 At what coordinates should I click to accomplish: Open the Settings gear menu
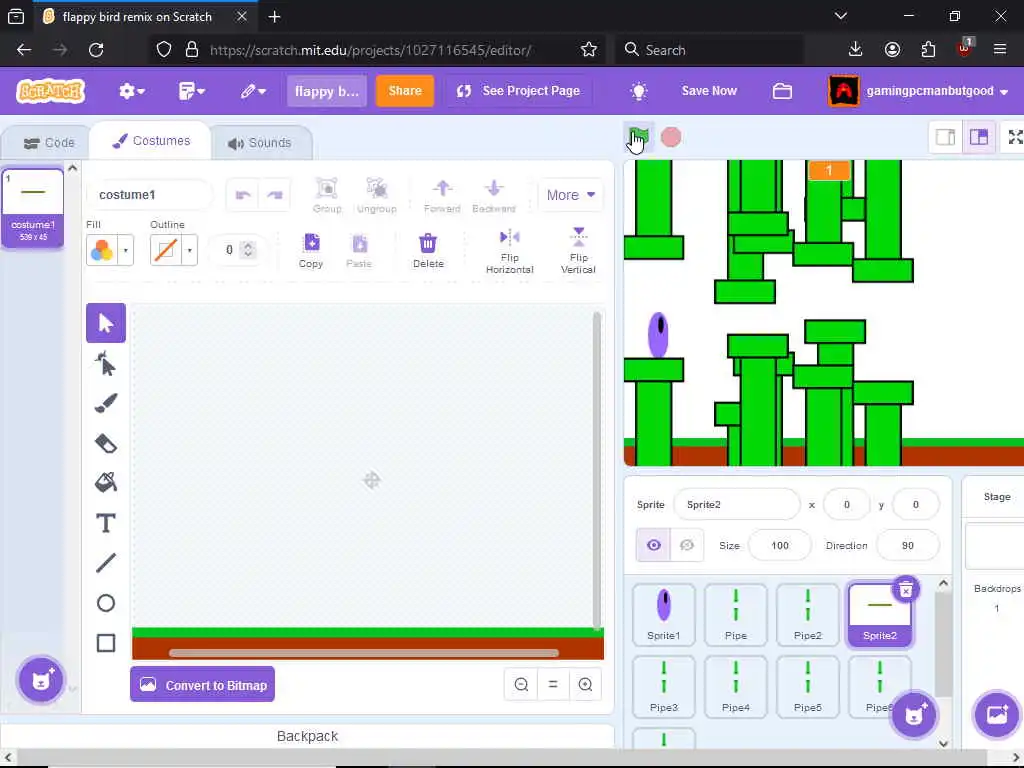[x=132, y=91]
